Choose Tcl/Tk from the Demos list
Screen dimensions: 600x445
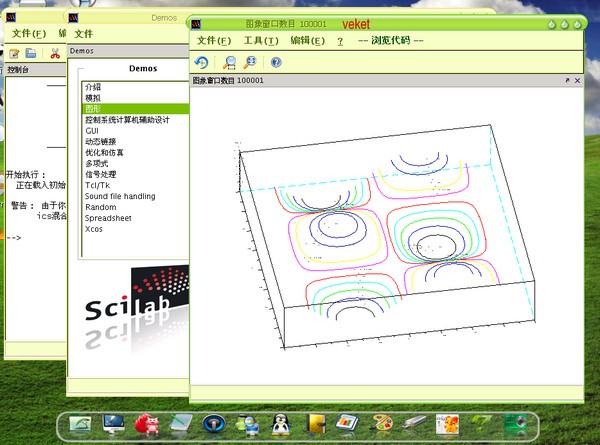tap(98, 185)
